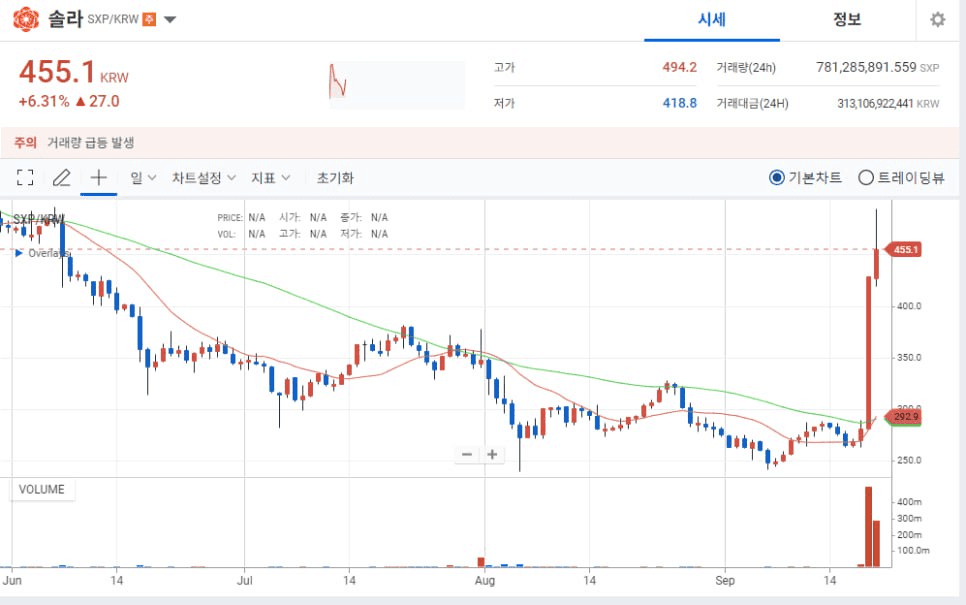Switch to the 시세 tab
The width and height of the screenshot is (966, 605).
pyautogui.click(x=711, y=20)
